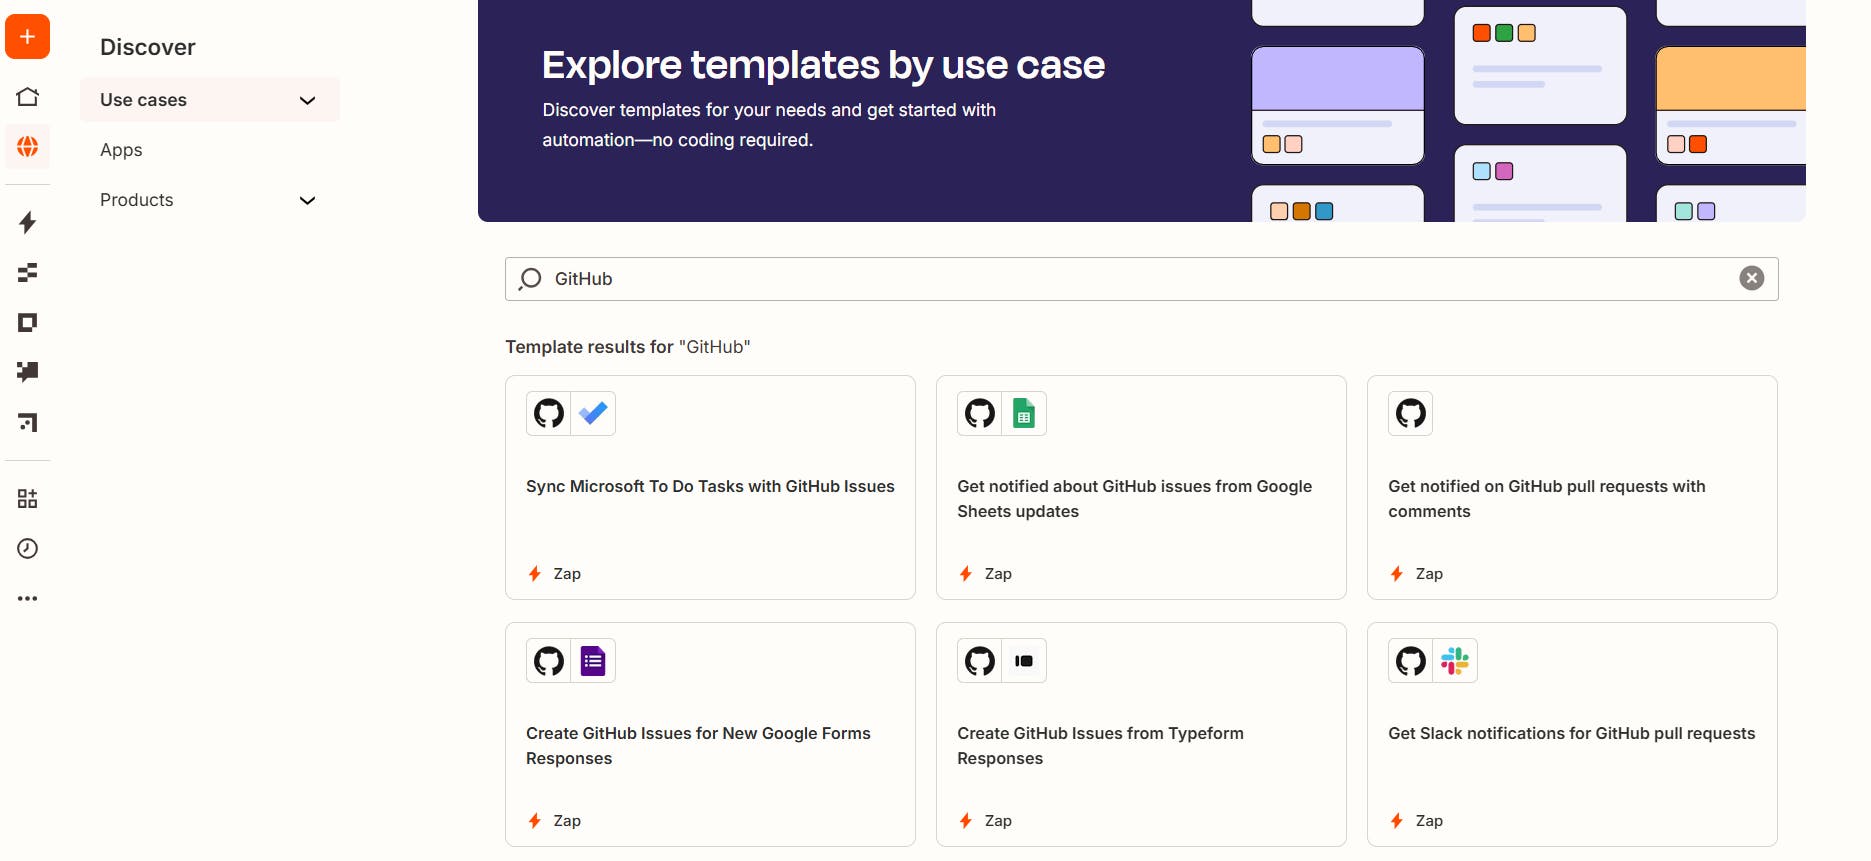1871x861 pixels.
Task: Click GitHub icon on Google Sheets card
Action: point(980,413)
